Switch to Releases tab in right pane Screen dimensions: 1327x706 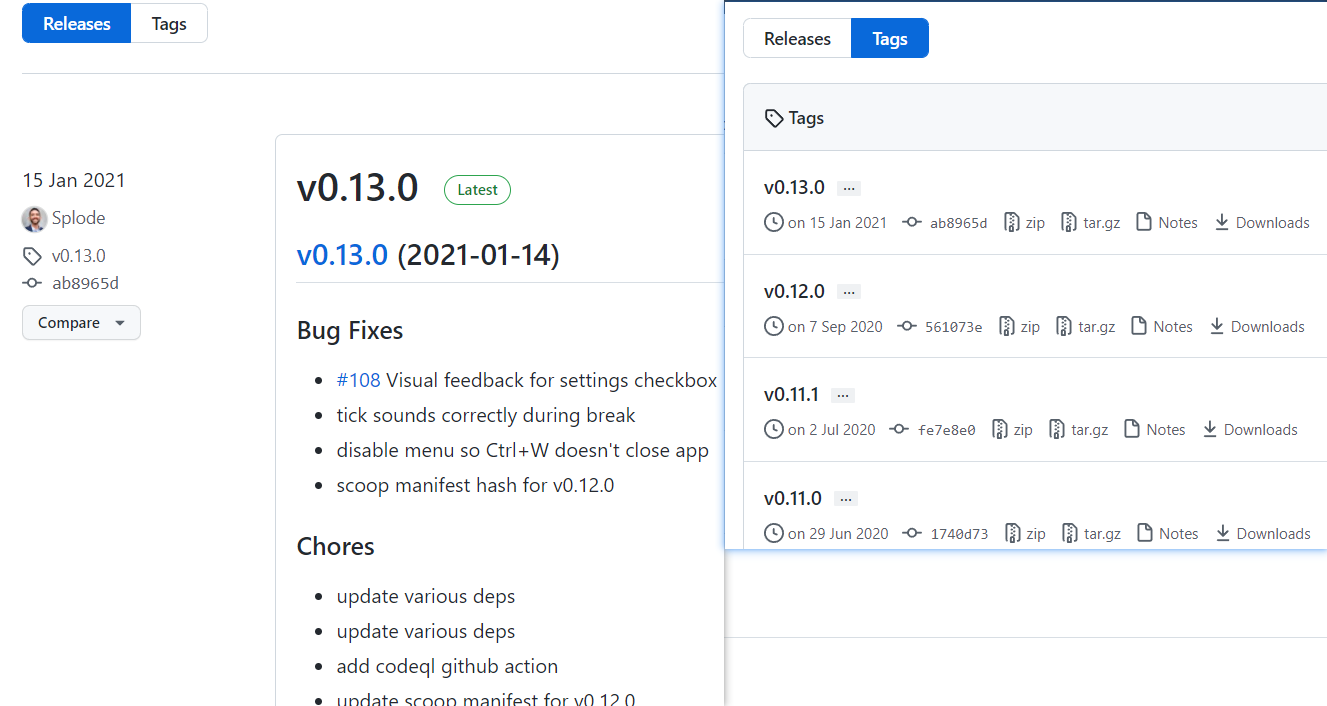[x=797, y=39]
